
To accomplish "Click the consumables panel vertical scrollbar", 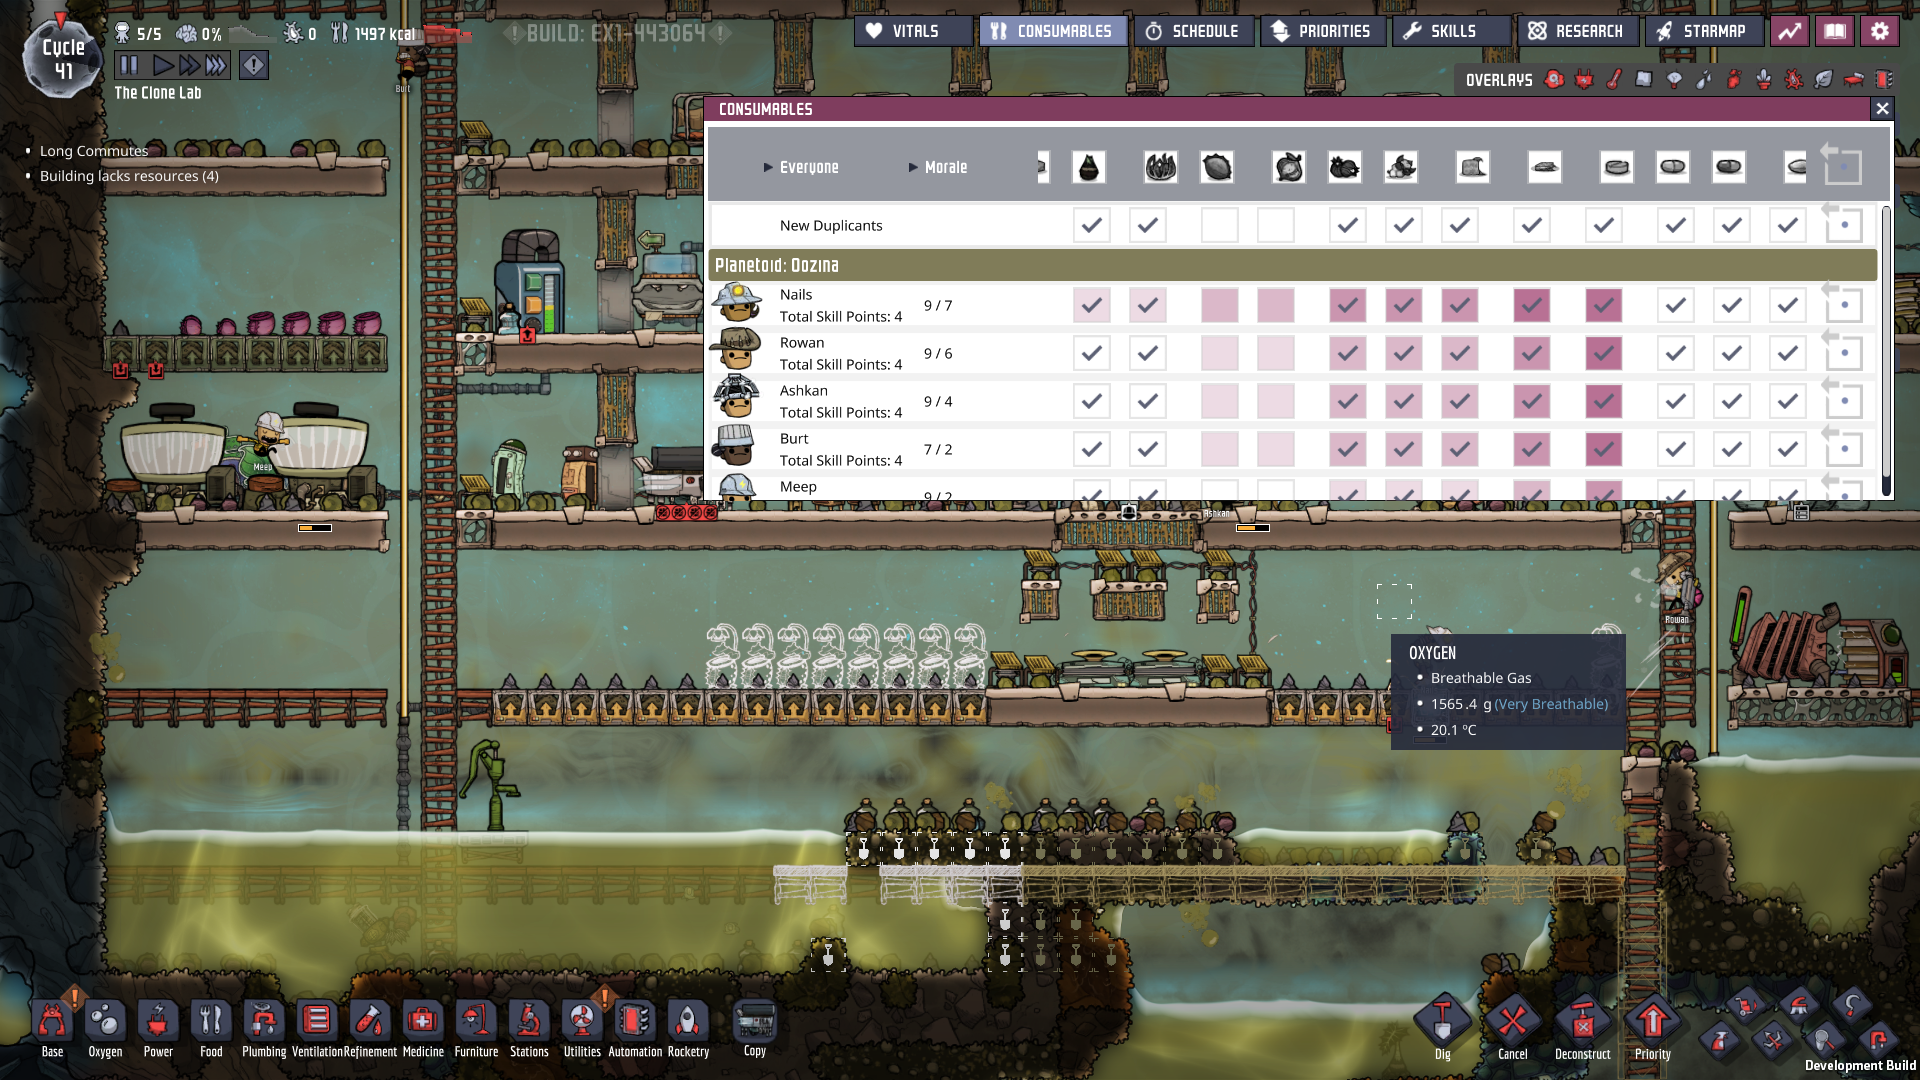I will (x=1886, y=350).
